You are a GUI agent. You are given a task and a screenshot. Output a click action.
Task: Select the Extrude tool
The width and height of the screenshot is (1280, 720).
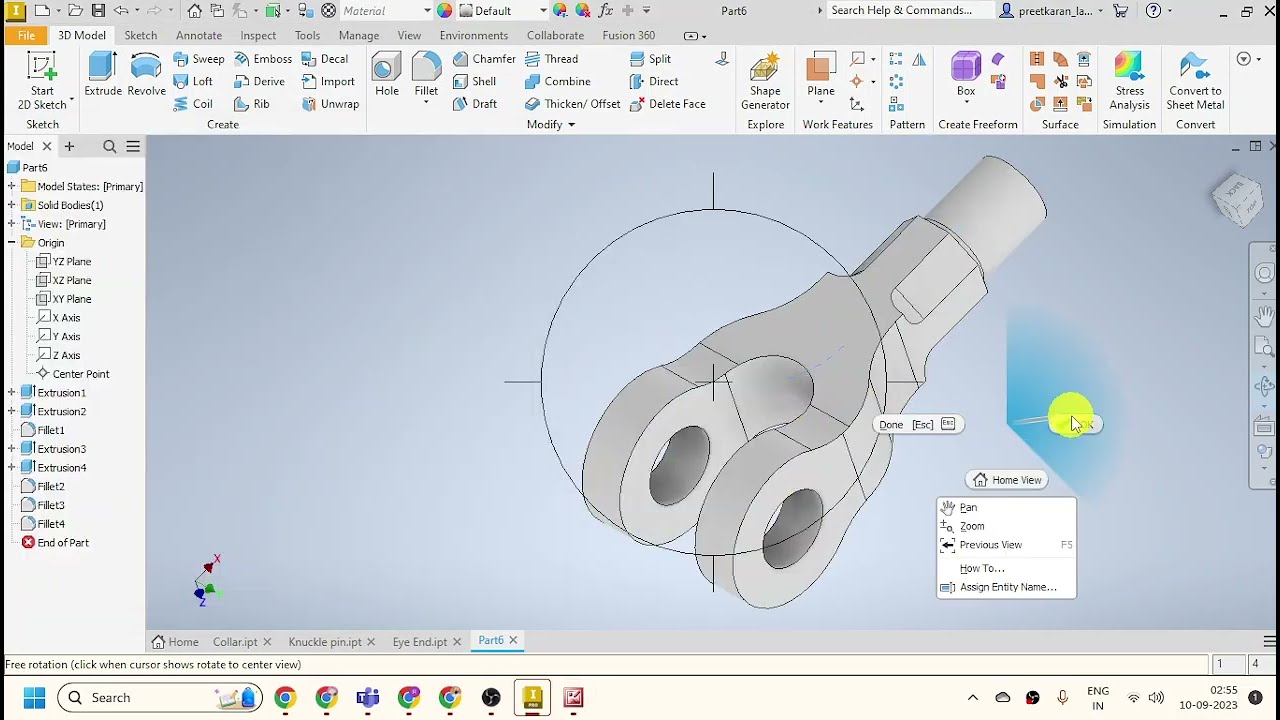point(103,75)
